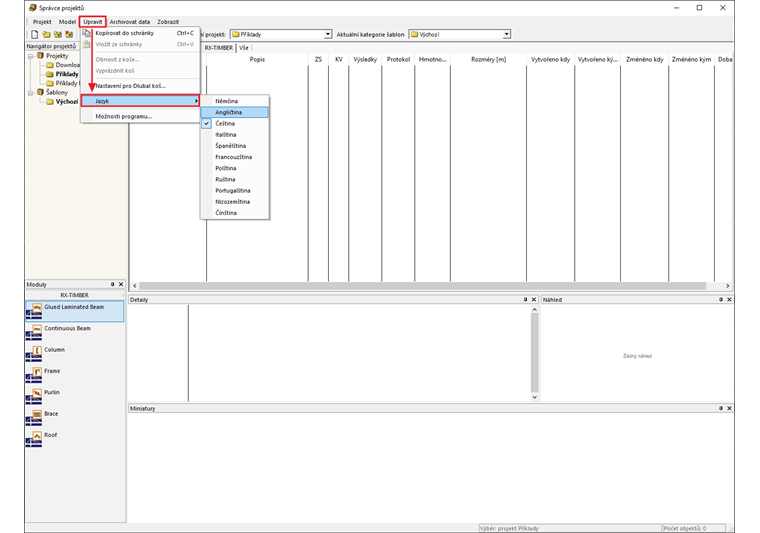Click the horizontal scrollbar left arrow
The height and width of the screenshot is (533, 760).
point(135,286)
